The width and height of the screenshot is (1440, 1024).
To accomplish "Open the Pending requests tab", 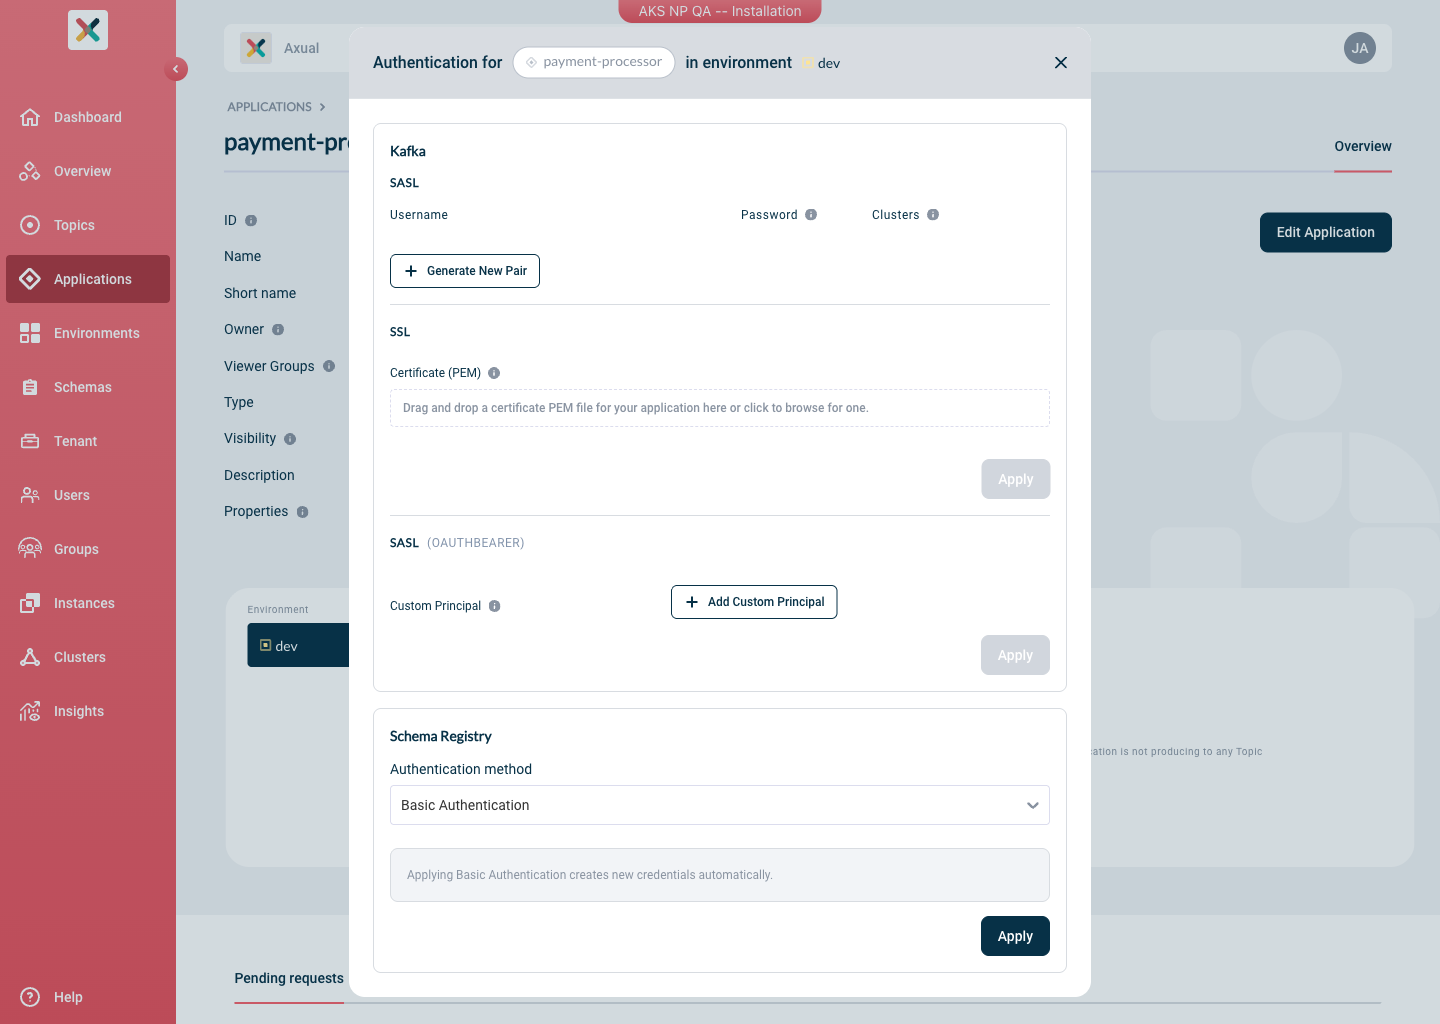I will coord(289,978).
